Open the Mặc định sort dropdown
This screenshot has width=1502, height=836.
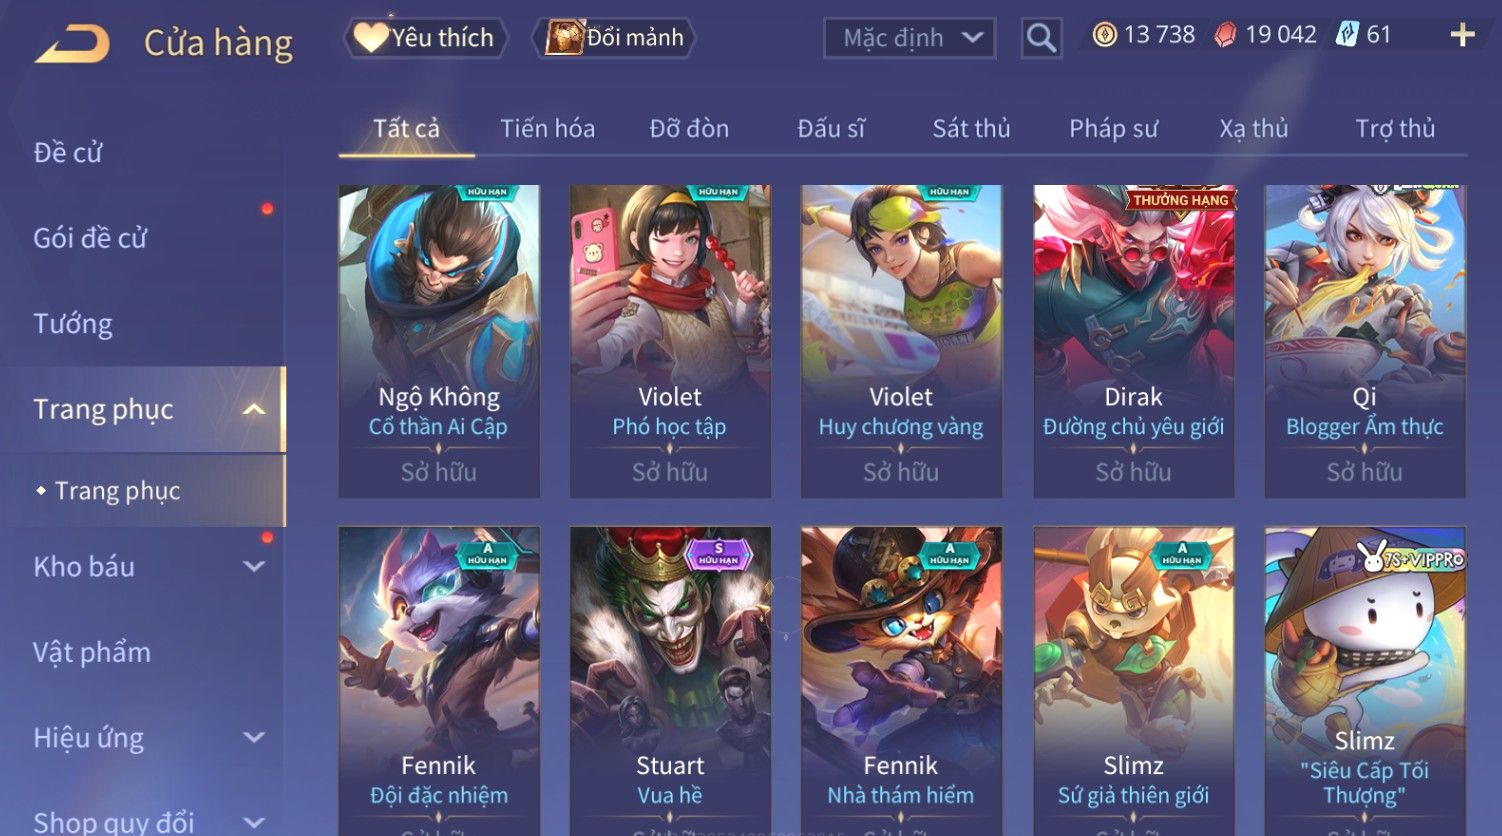[x=909, y=39]
